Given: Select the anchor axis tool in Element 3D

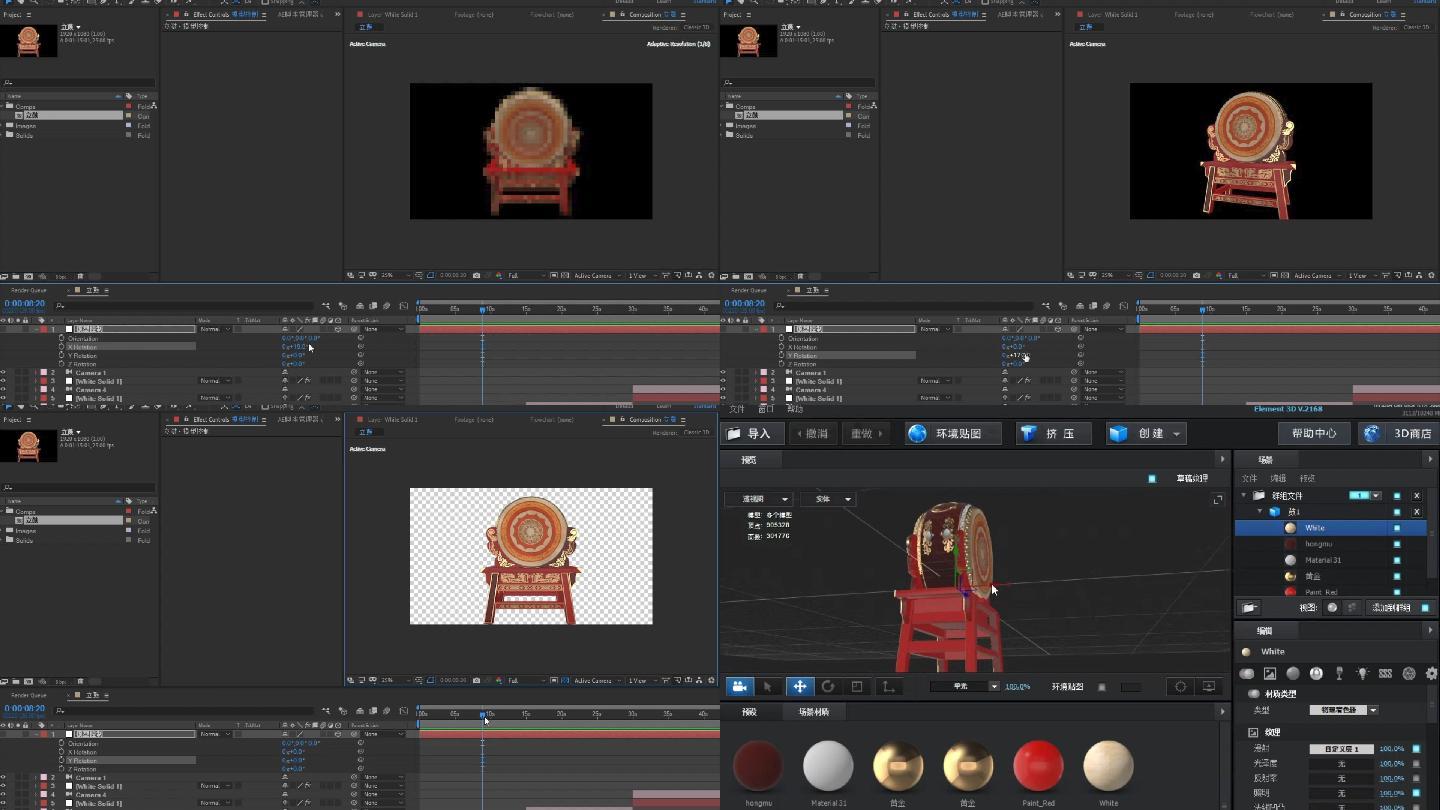Looking at the screenshot, I should (x=887, y=686).
